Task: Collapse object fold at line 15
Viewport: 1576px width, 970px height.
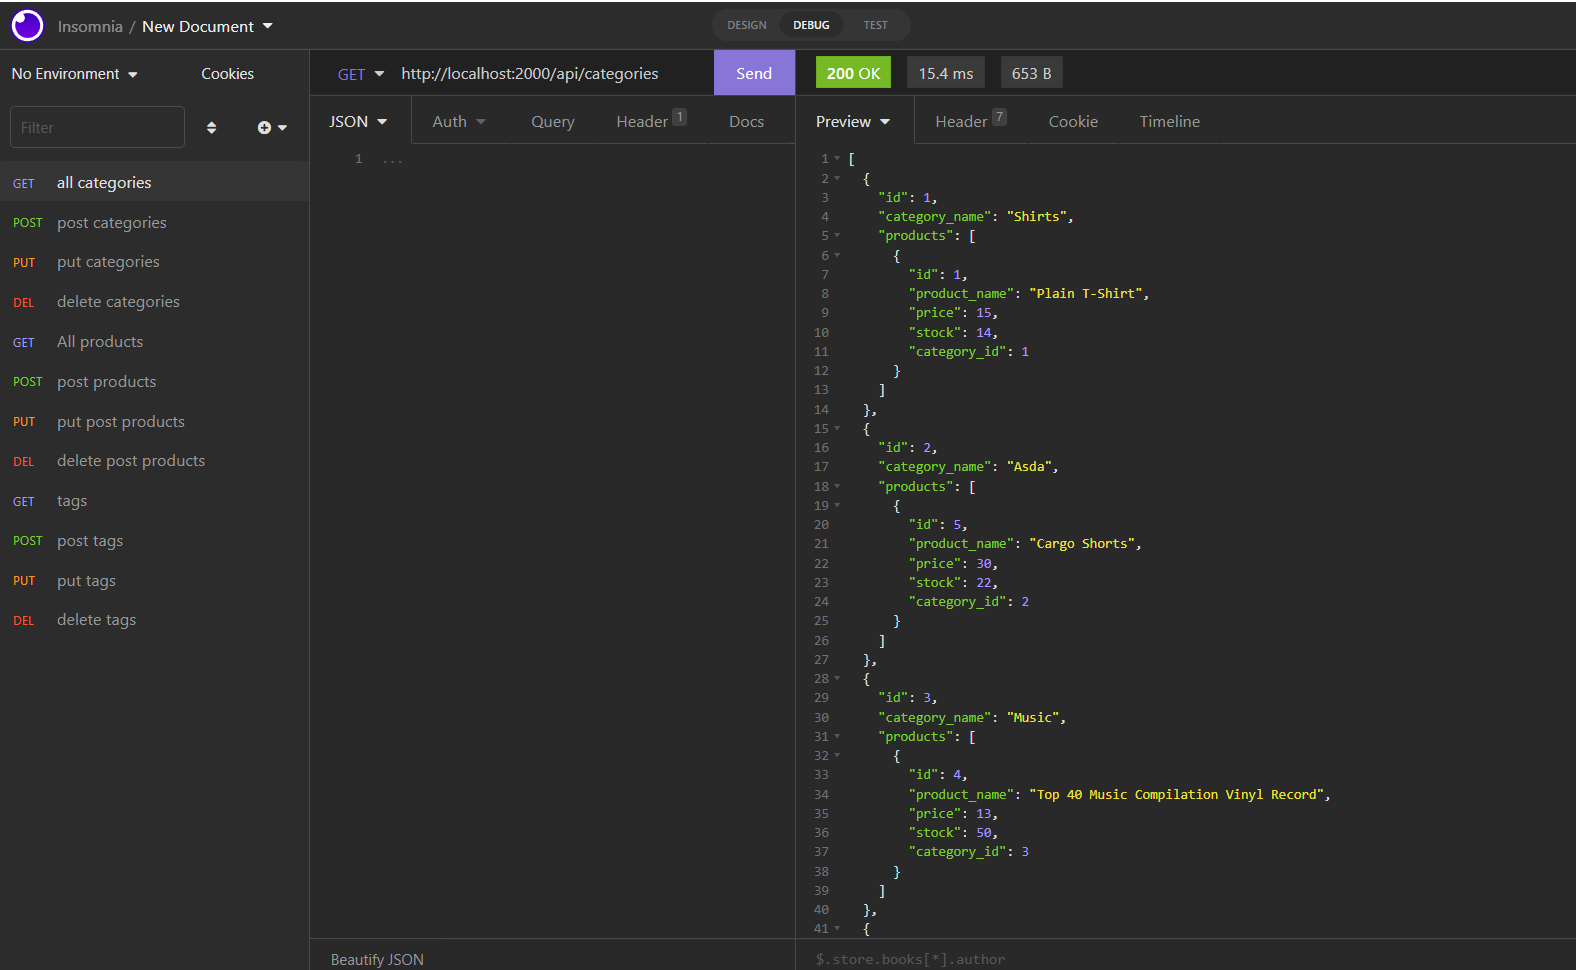Action: [837, 428]
